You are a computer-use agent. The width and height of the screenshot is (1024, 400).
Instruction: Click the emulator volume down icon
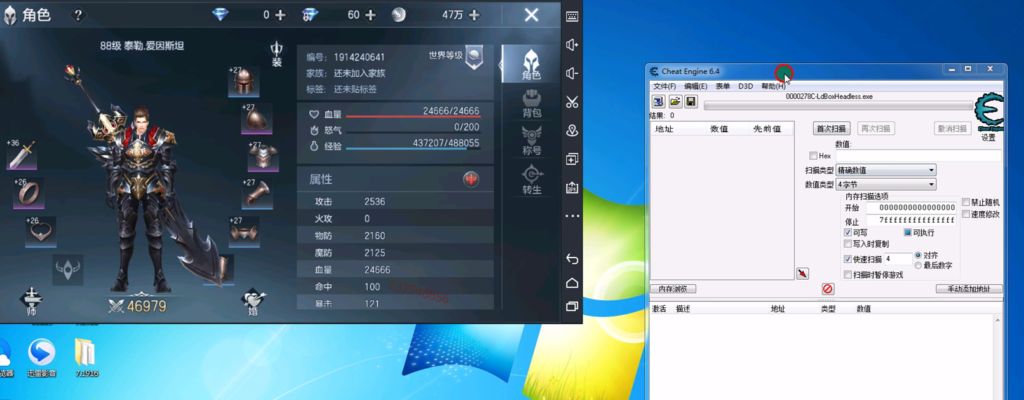[x=572, y=73]
